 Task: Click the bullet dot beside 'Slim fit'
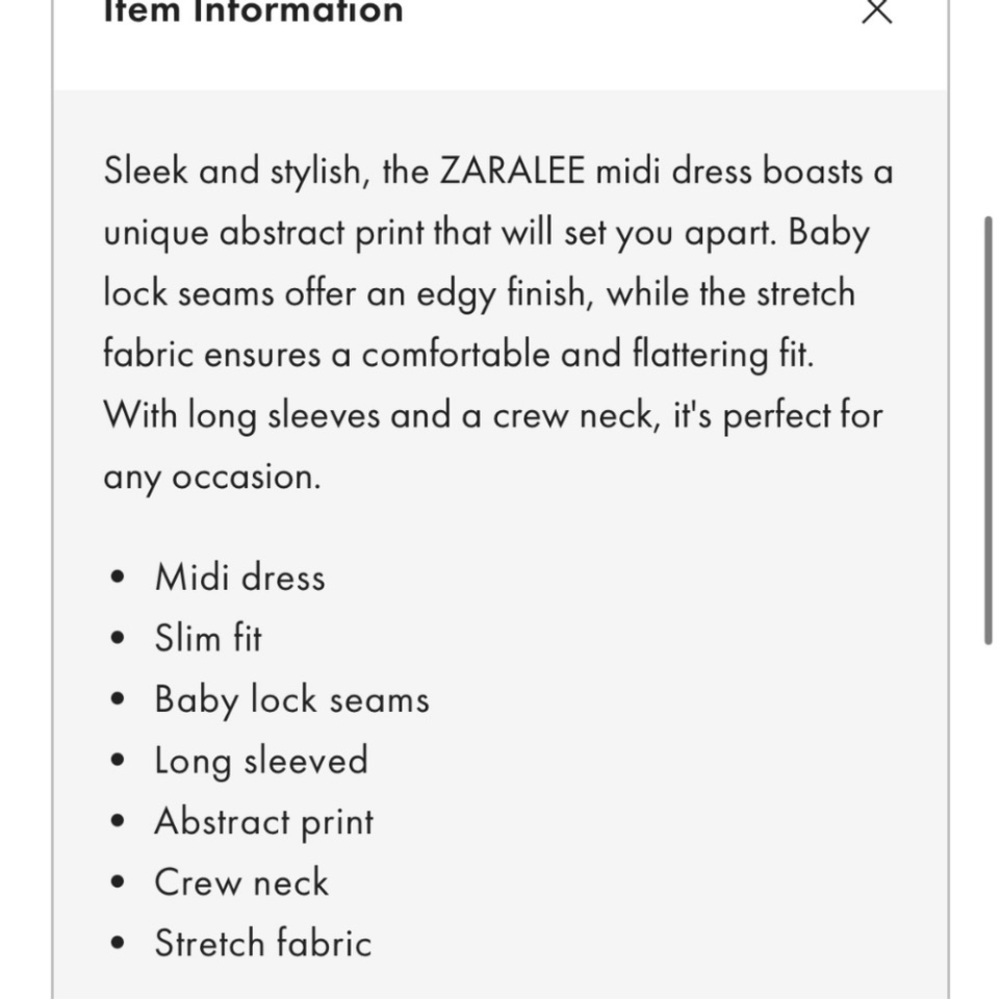pos(117,638)
